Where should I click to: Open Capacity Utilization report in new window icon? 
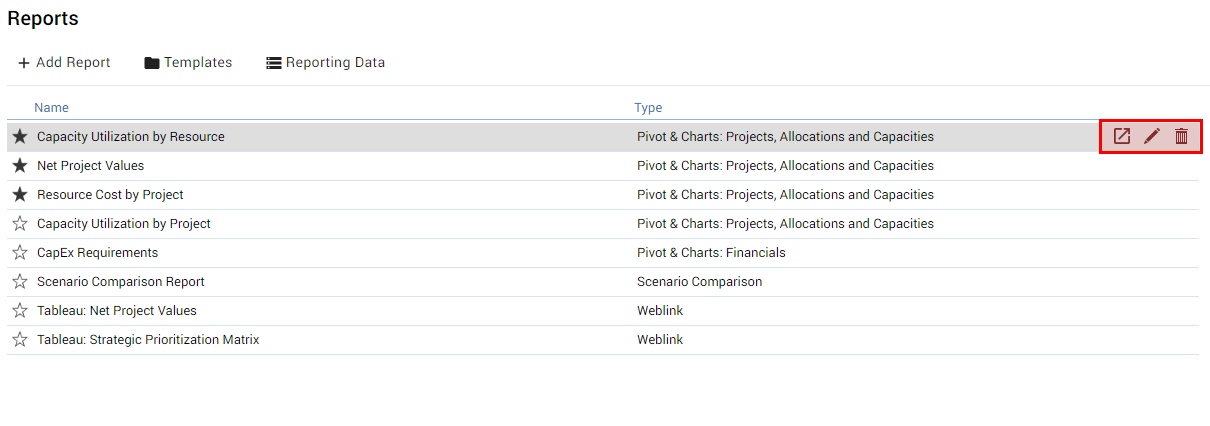point(1122,136)
